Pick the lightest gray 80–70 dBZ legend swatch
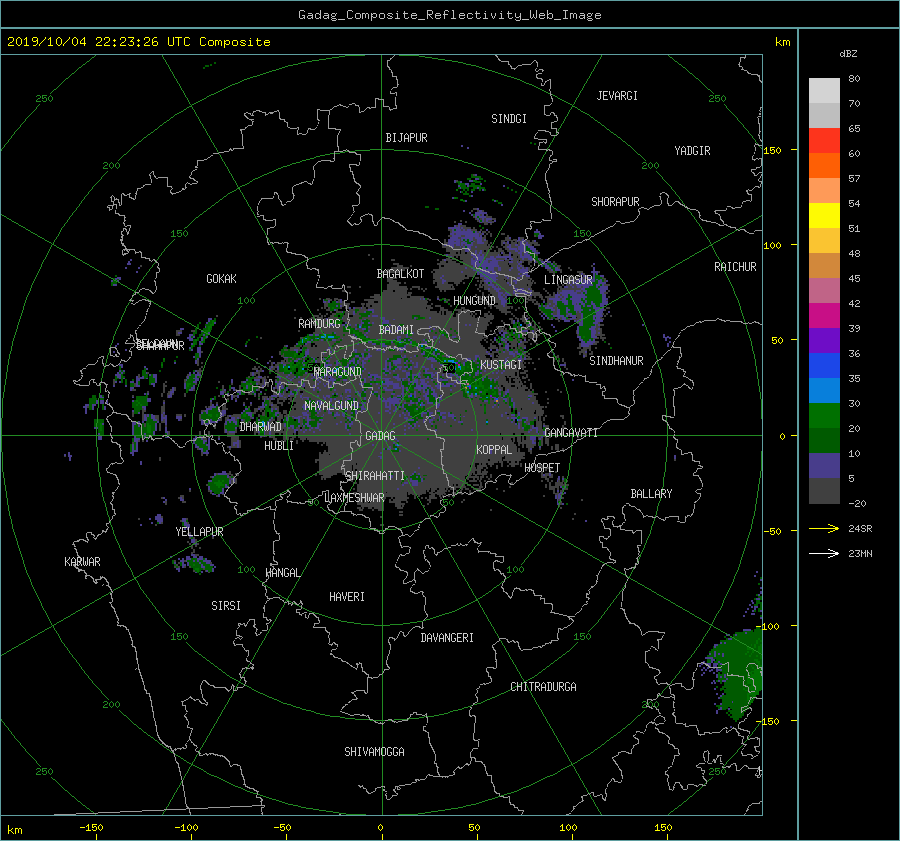Screen dimensions: 900x841 824,91
